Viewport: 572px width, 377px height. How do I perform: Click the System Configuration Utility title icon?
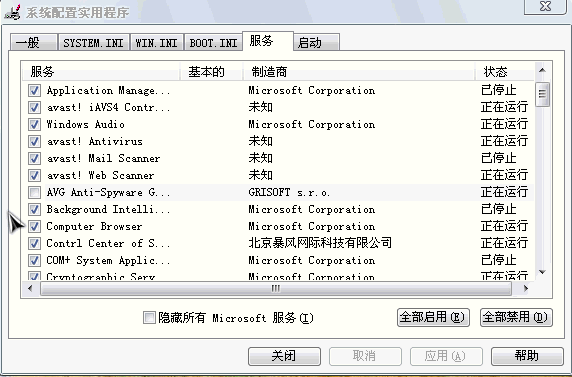click(x=12, y=12)
